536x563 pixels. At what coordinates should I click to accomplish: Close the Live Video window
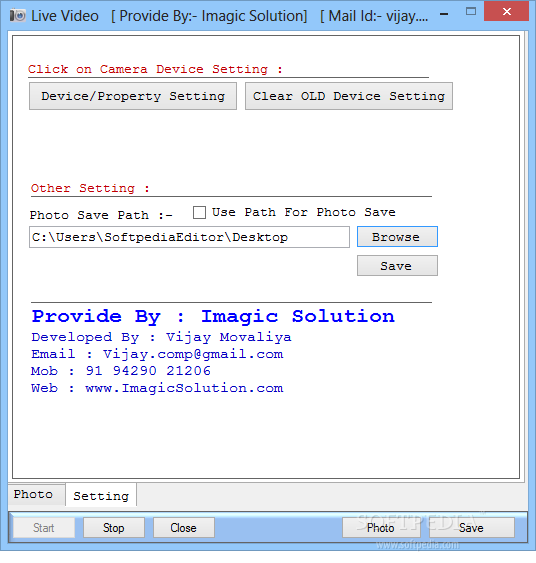click(507, 11)
